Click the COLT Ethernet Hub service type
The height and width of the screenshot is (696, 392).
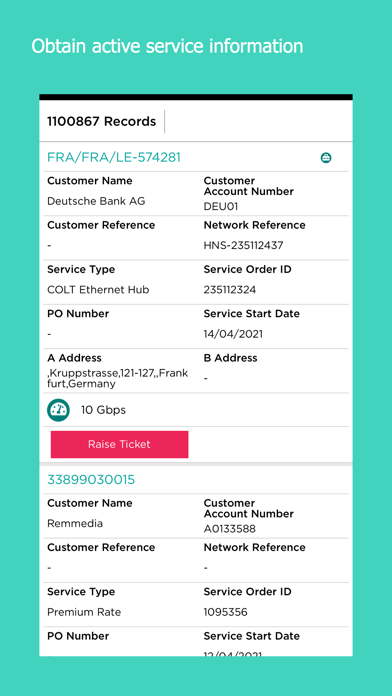(x=98, y=290)
